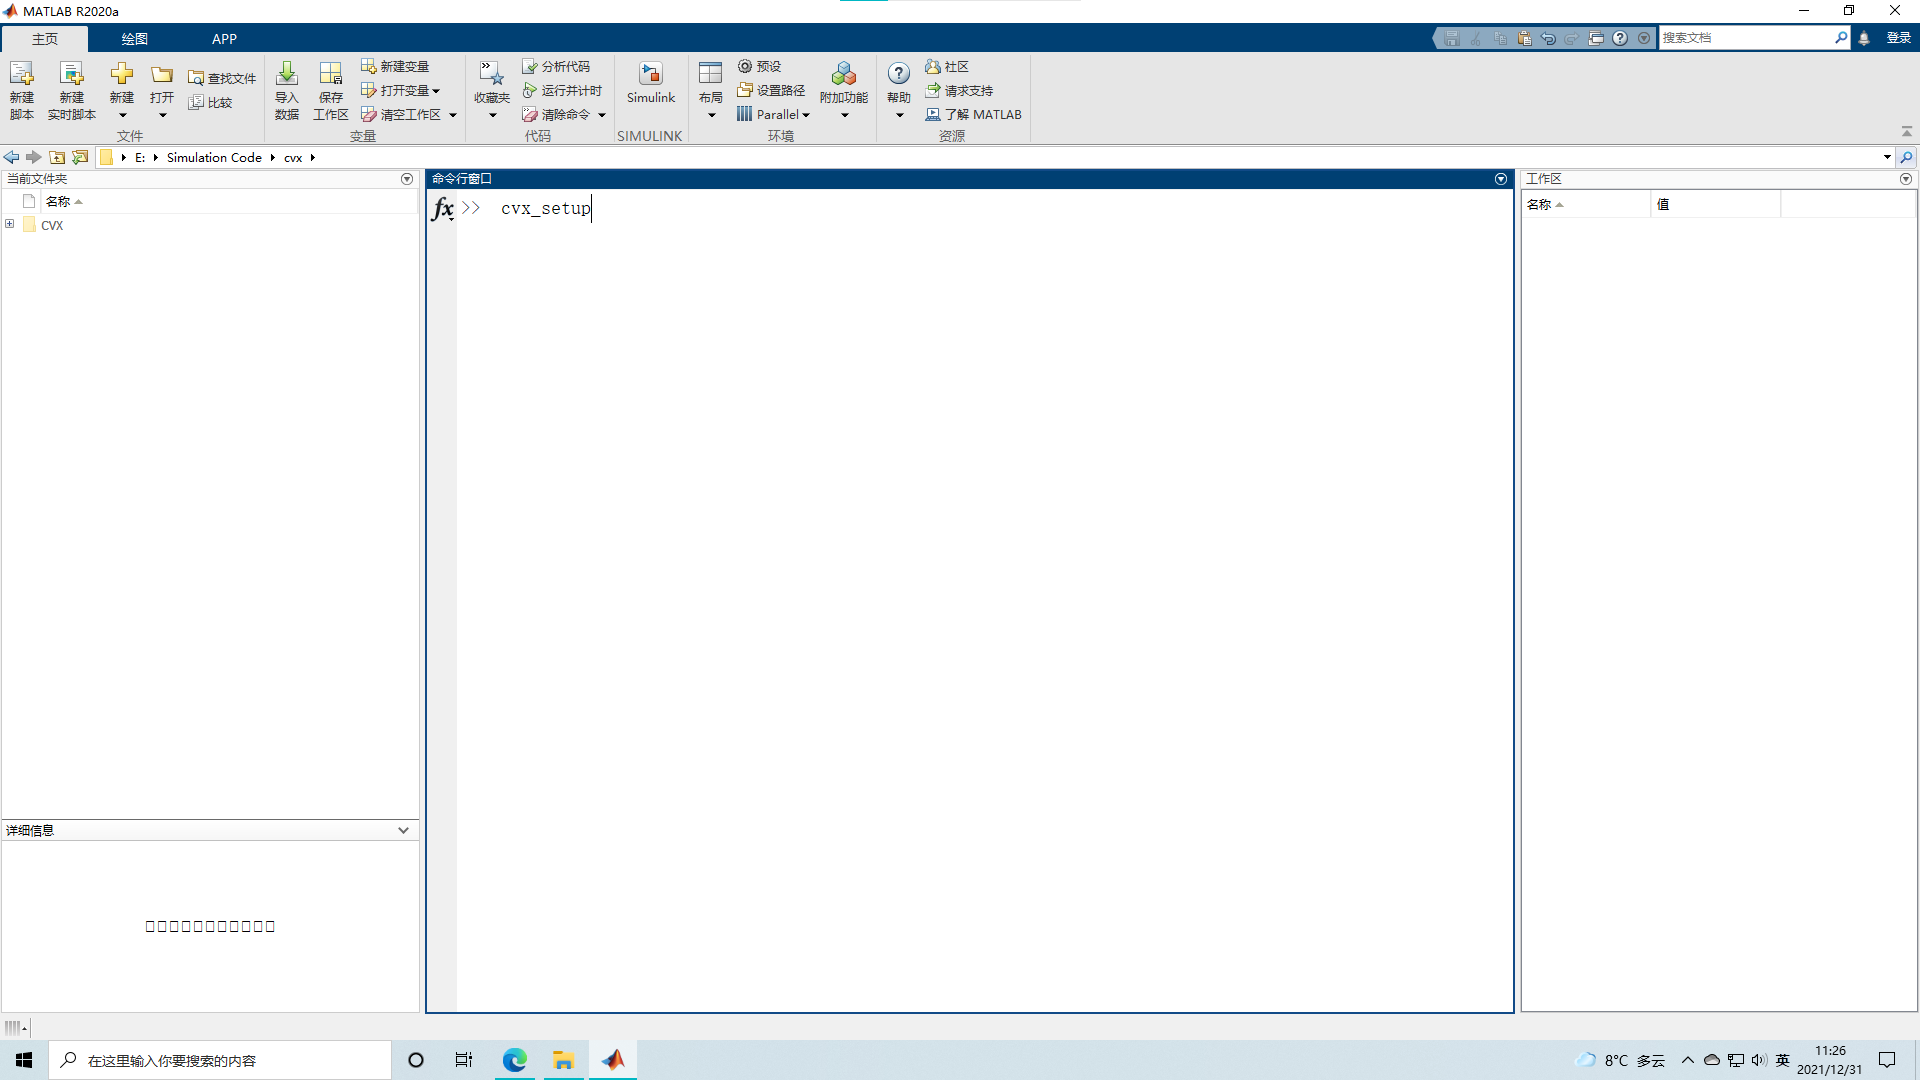Viewport: 1920px width, 1080px height.
Task: Click the Community (社区) link
Action: tap(947, 66)
